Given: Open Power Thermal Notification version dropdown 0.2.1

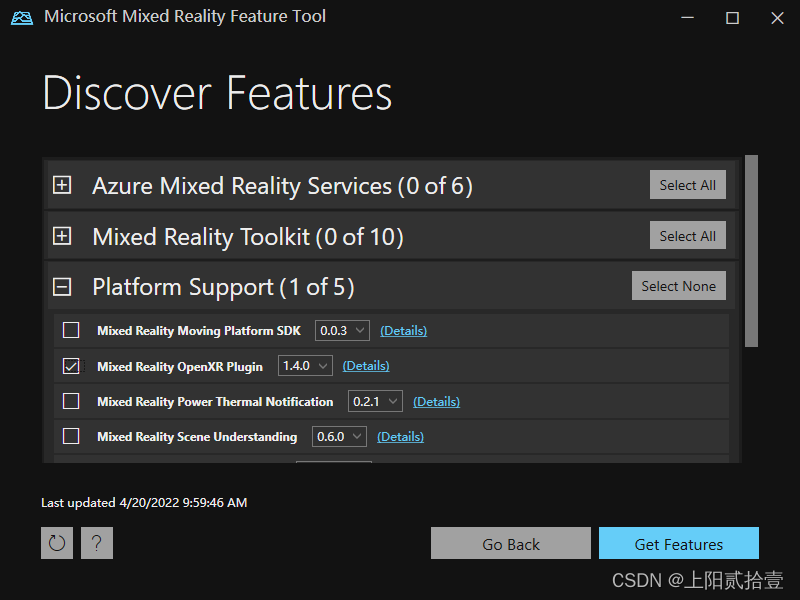Looking at the screenshot, I should point(375,402).
